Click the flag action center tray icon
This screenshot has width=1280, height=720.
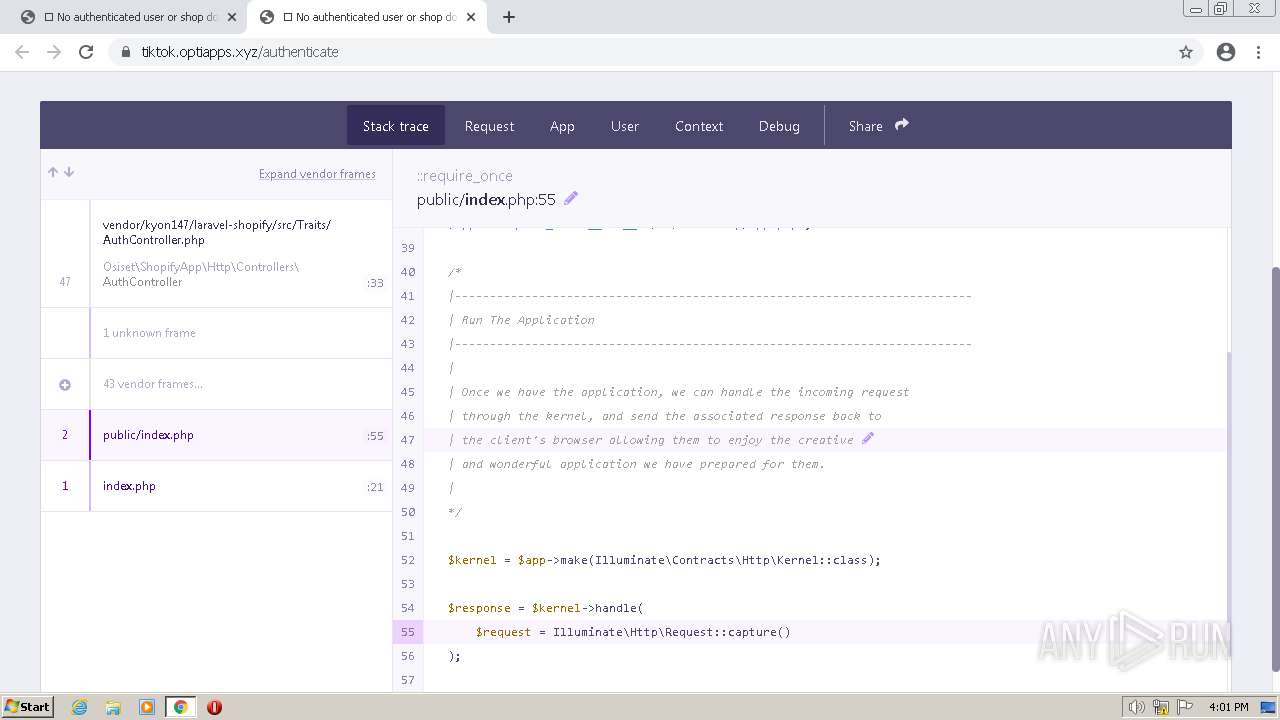[x=1184, y=707]
